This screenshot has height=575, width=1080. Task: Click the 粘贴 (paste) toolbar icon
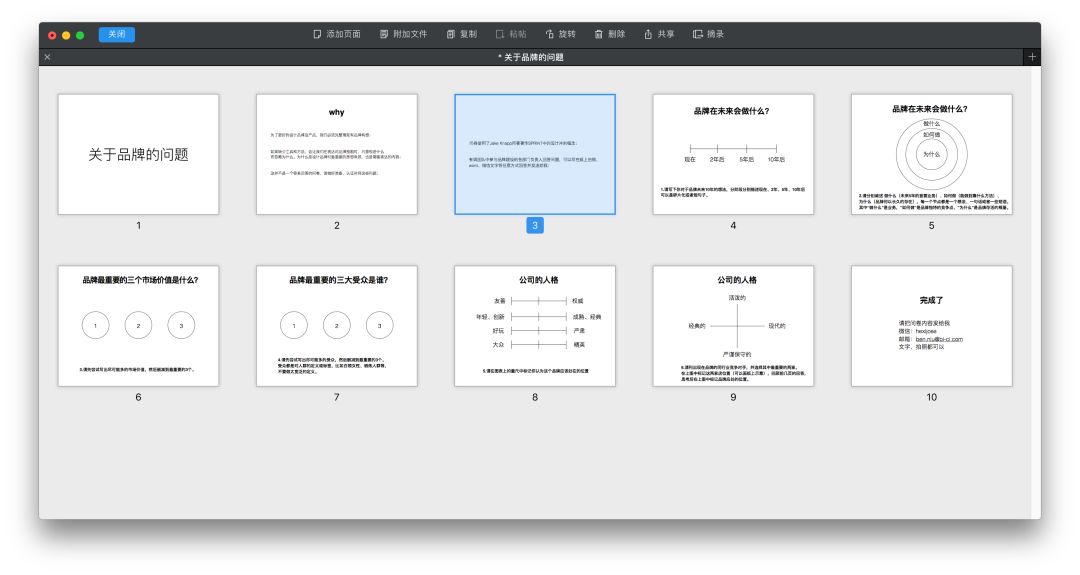tap(500, 34)
